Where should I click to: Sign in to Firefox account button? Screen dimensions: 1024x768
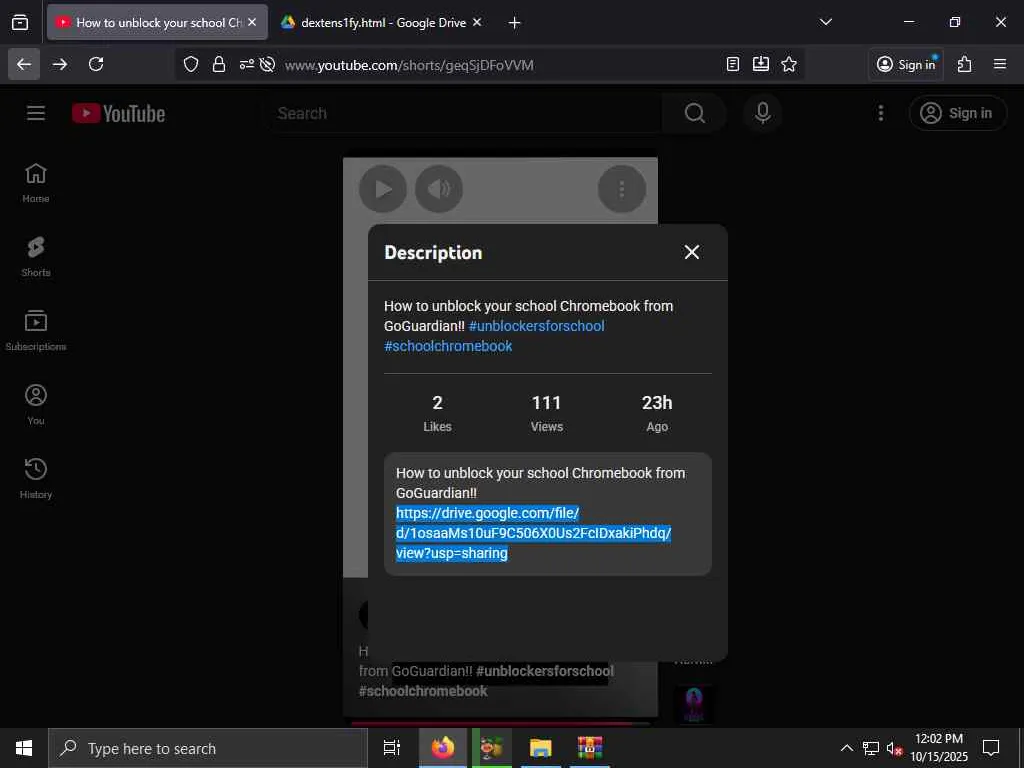point(906,64)
